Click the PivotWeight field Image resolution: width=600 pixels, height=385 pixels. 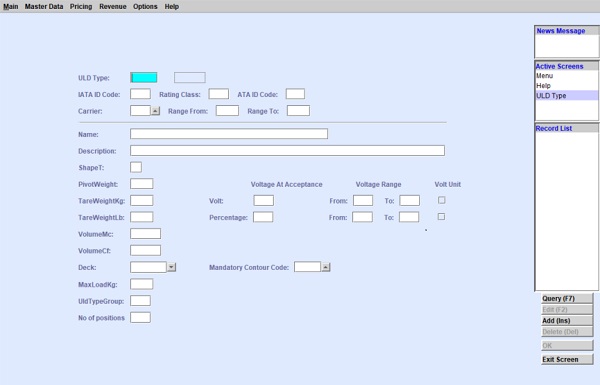[x=142, y=184]
